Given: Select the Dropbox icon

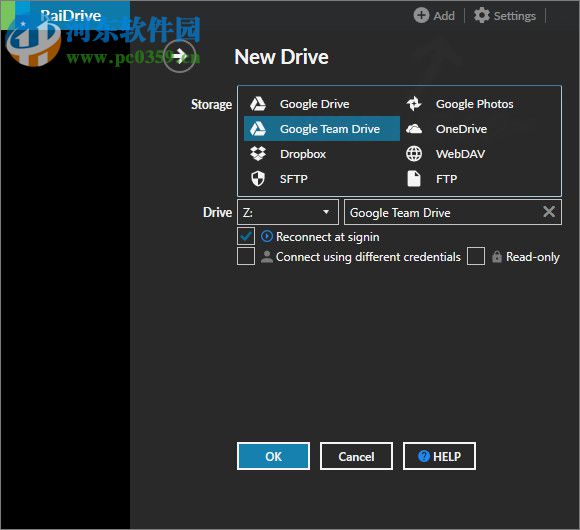Looking at the screenshot, I should click(x=258, y=153).
